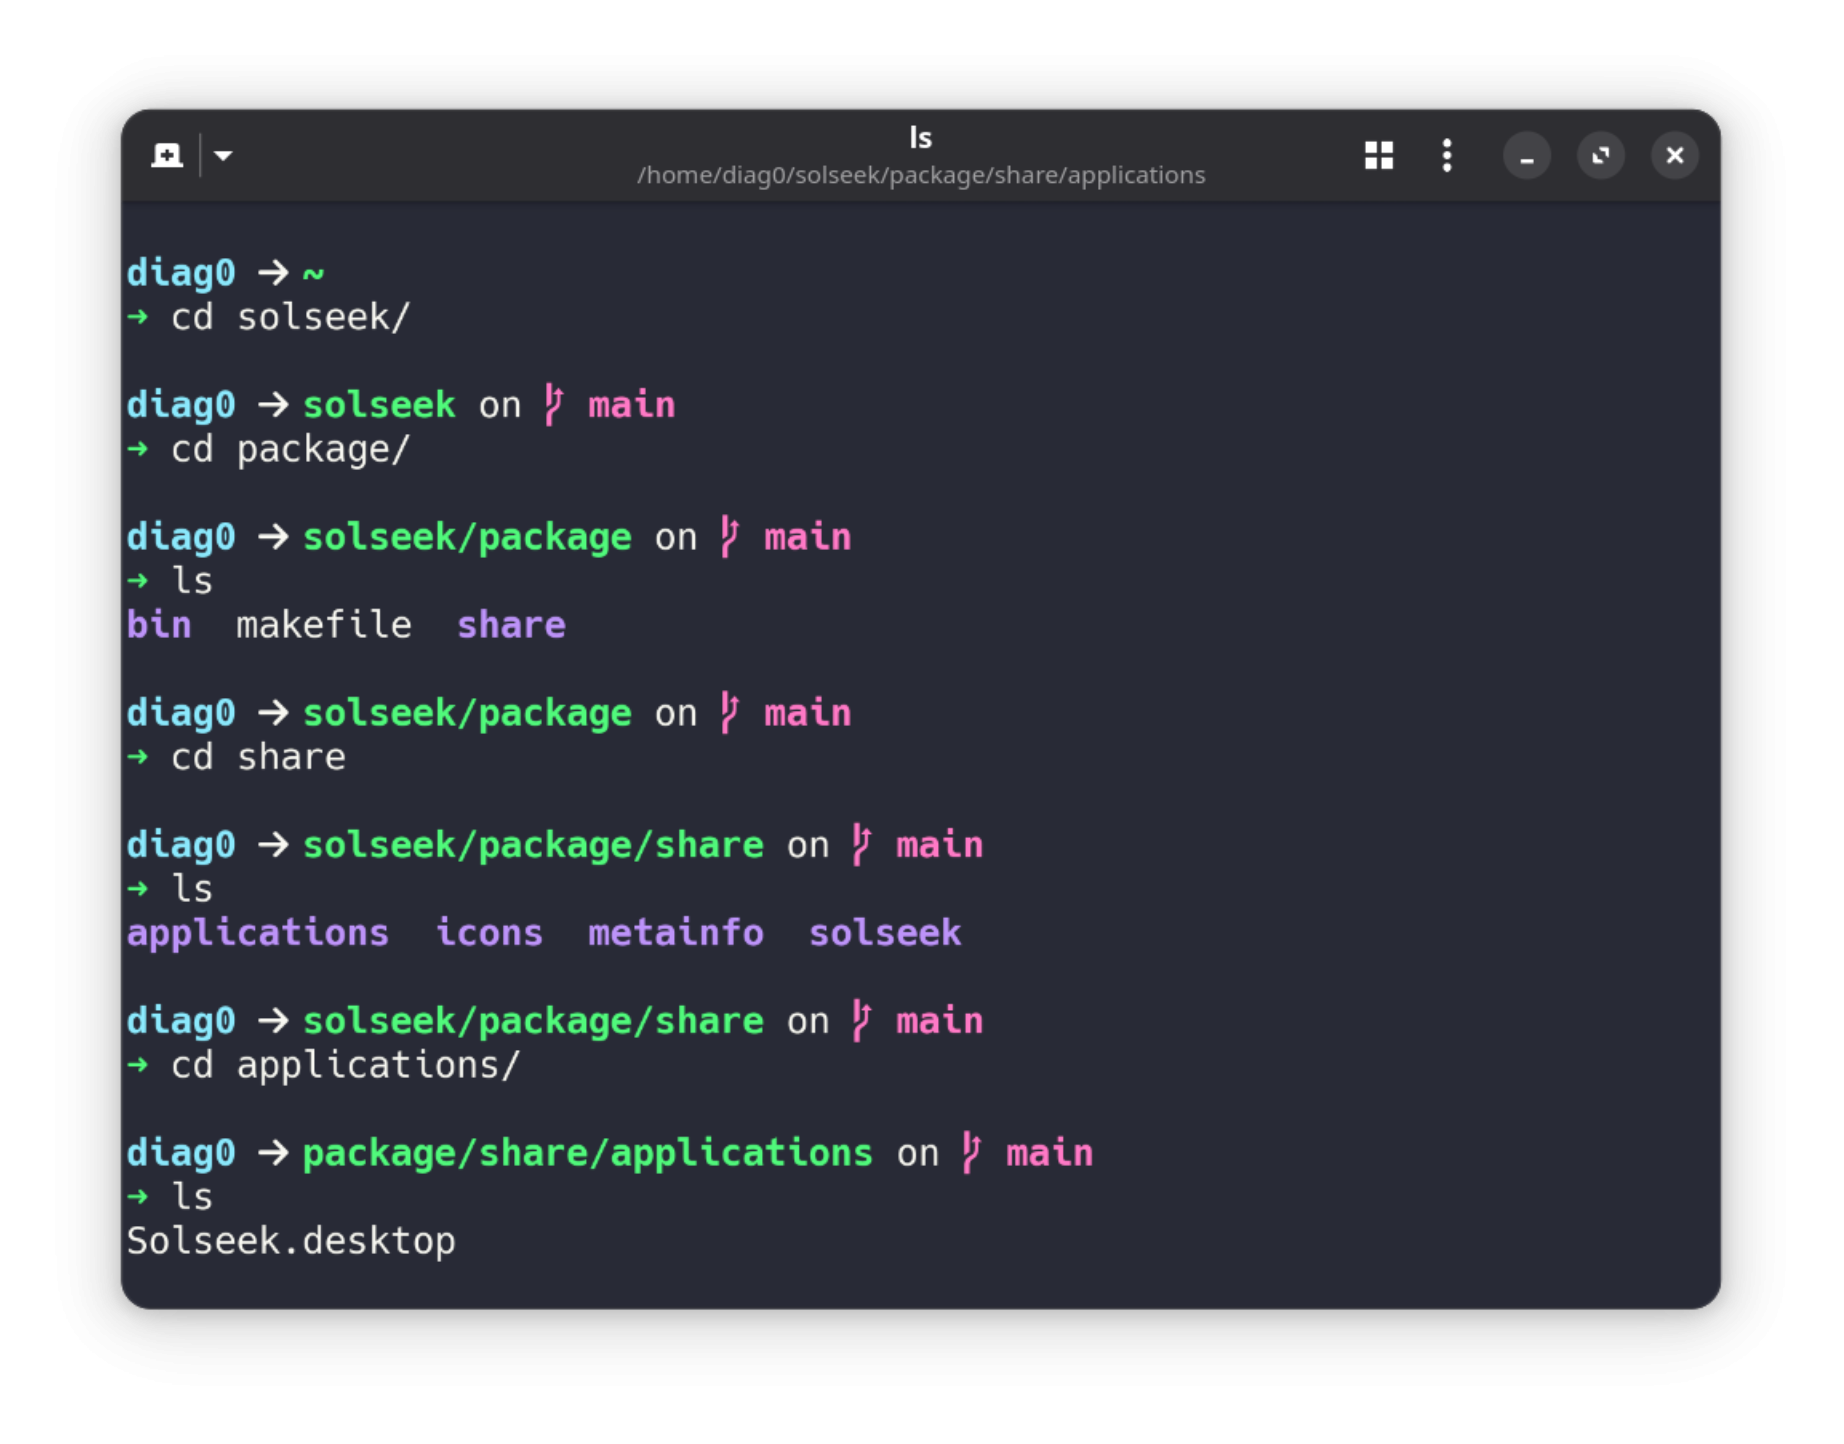Click the main branch label in the prompt
1844x1444 pixels.
click(x=1048, y=1152)
